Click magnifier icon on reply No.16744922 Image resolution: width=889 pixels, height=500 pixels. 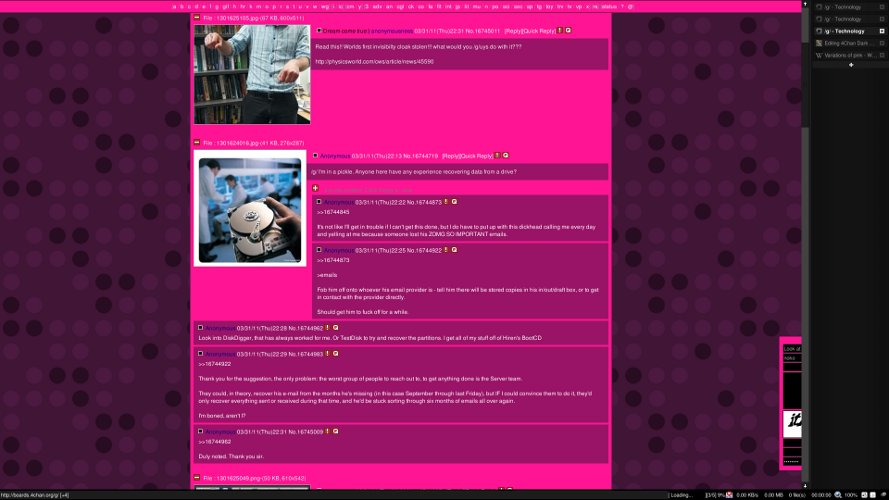click(x=454, y=250)
